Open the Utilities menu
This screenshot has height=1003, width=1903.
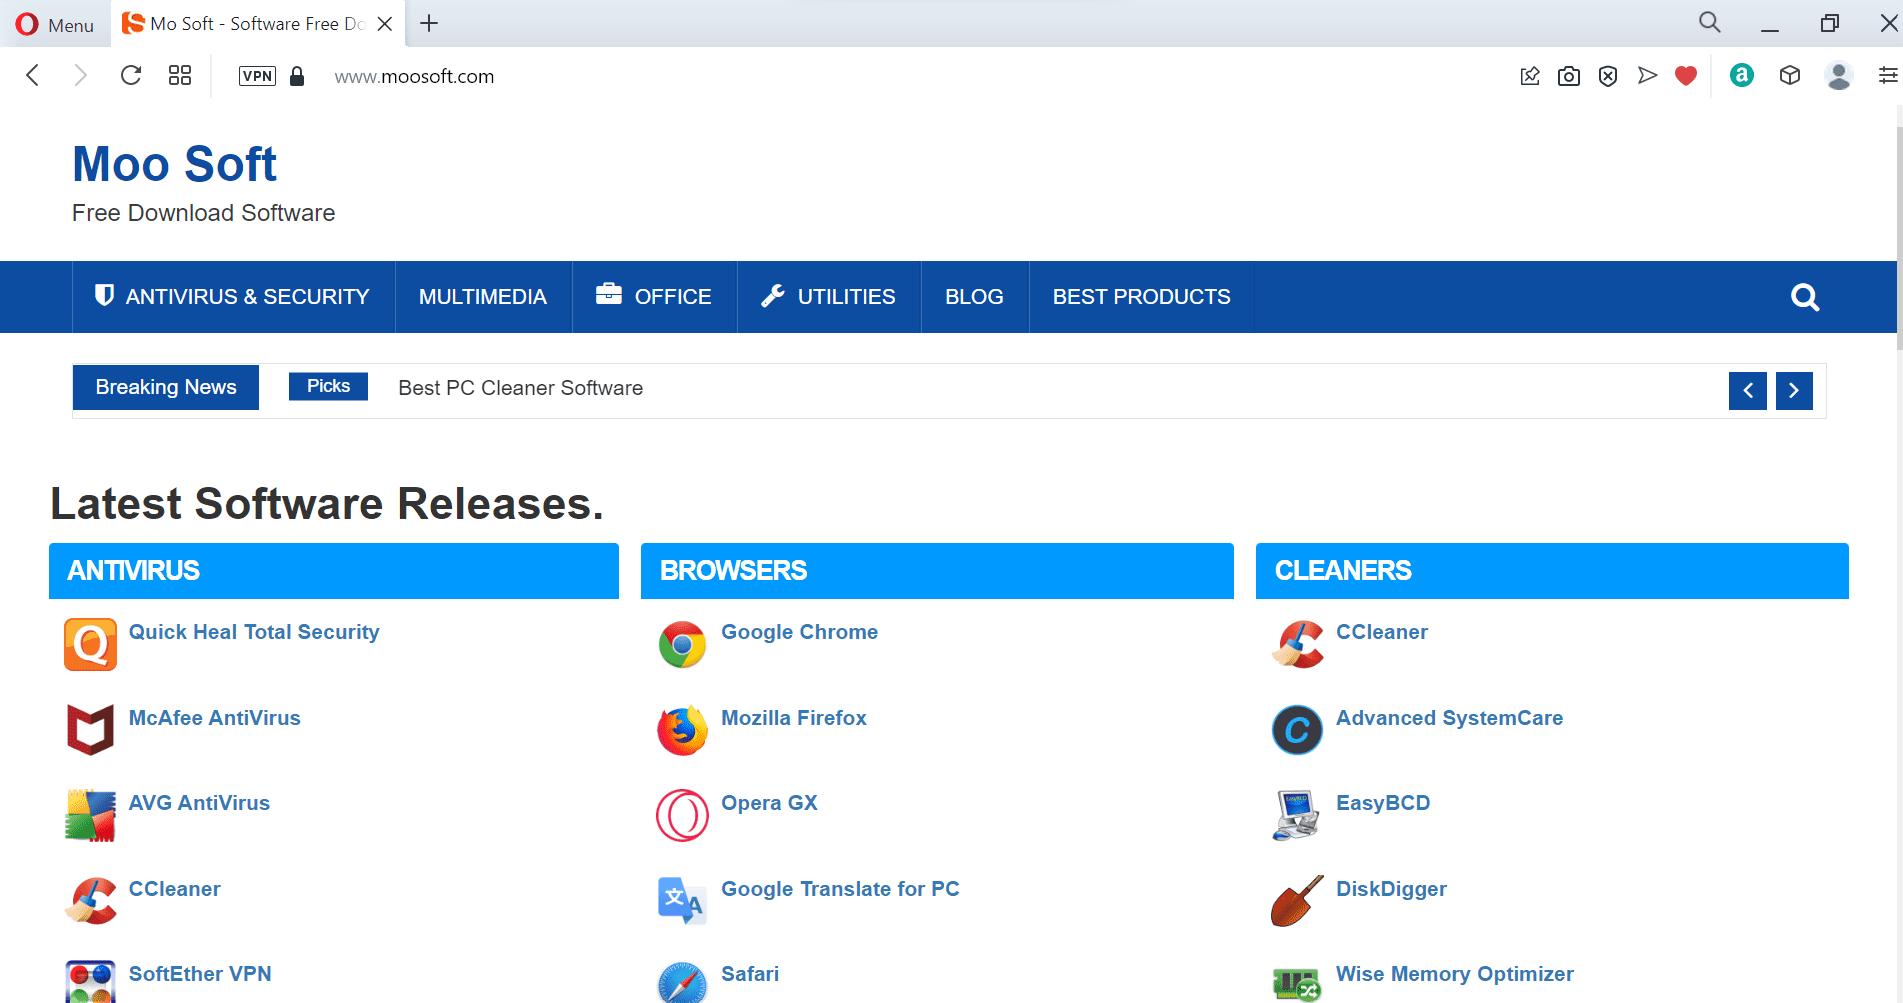[829, 297]
